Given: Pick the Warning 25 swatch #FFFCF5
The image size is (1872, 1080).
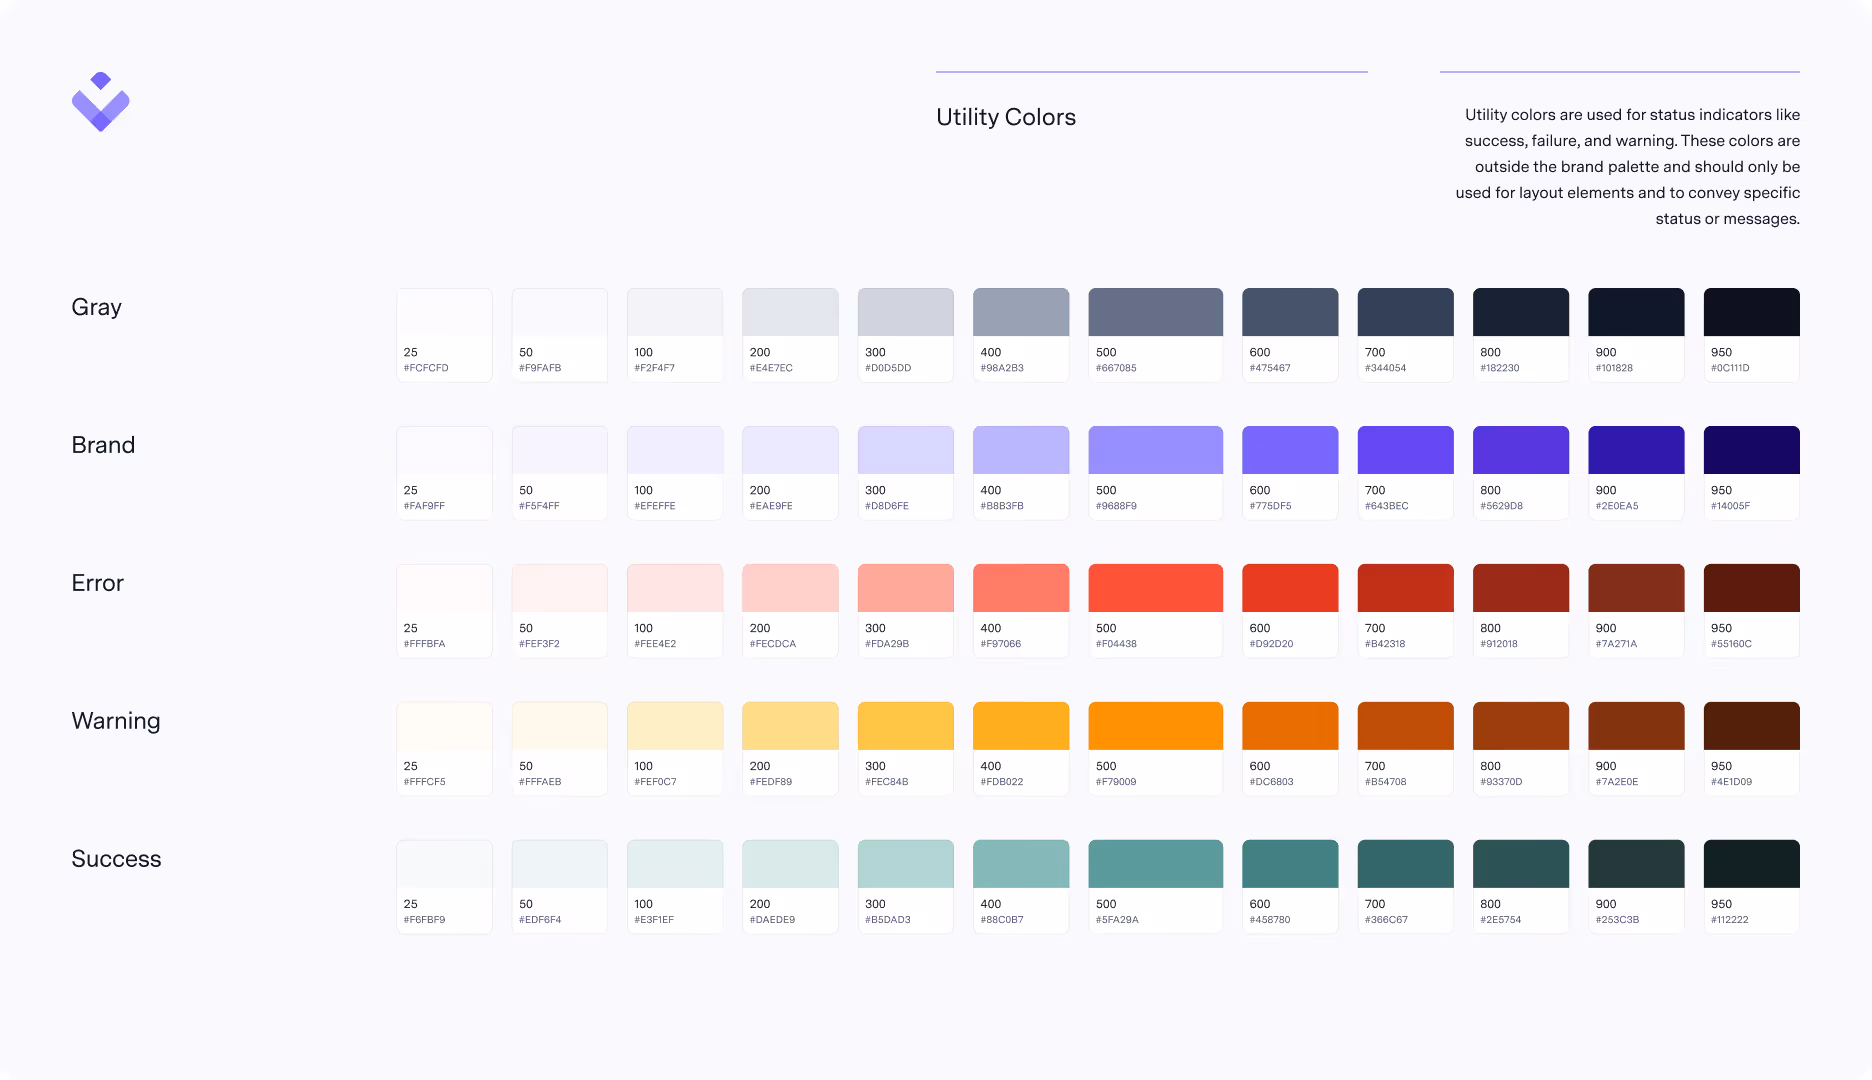Looking at the screenshot, I should click(444, 749).
